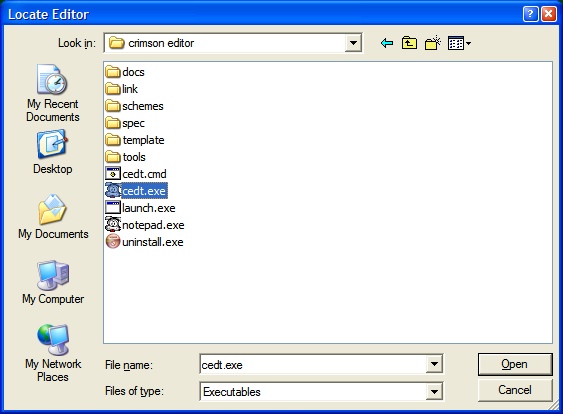Select the notepad.exe file
Viewport: 563px width, 414px height.
pyautogui.click(x=145, y=225)
